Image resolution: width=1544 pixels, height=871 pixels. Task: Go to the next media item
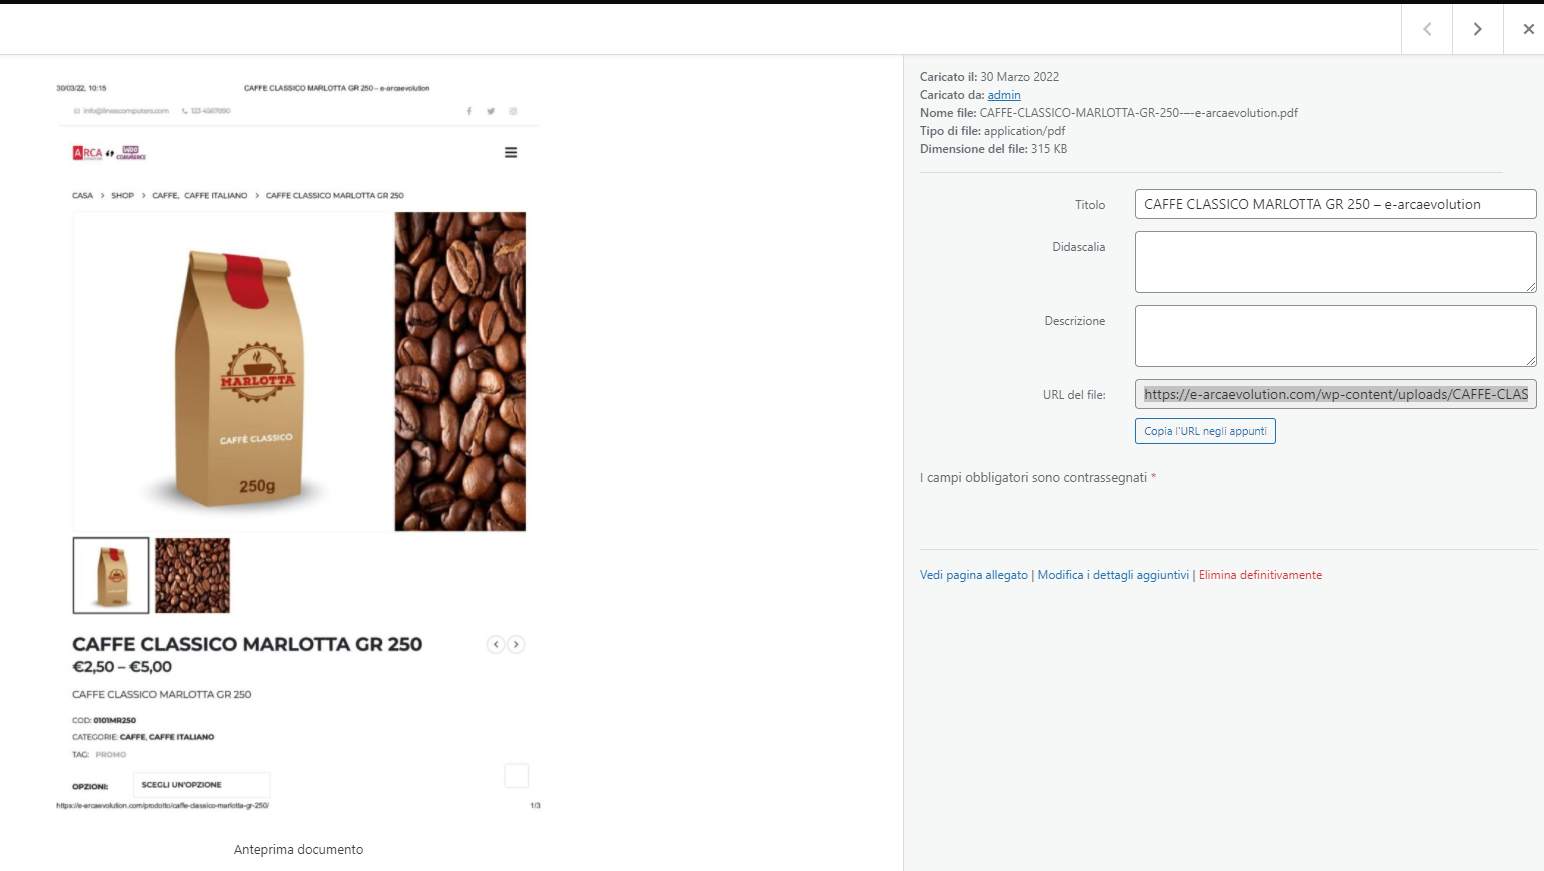(1477, 29)
